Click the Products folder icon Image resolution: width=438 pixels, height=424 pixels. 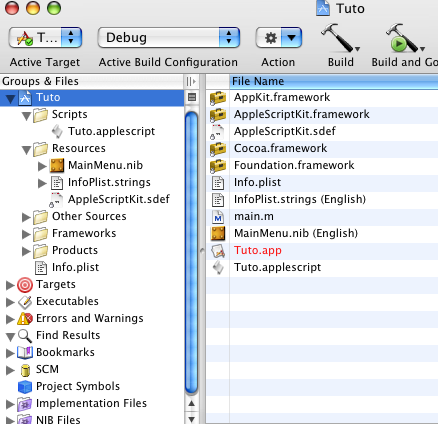pos(41,251)
